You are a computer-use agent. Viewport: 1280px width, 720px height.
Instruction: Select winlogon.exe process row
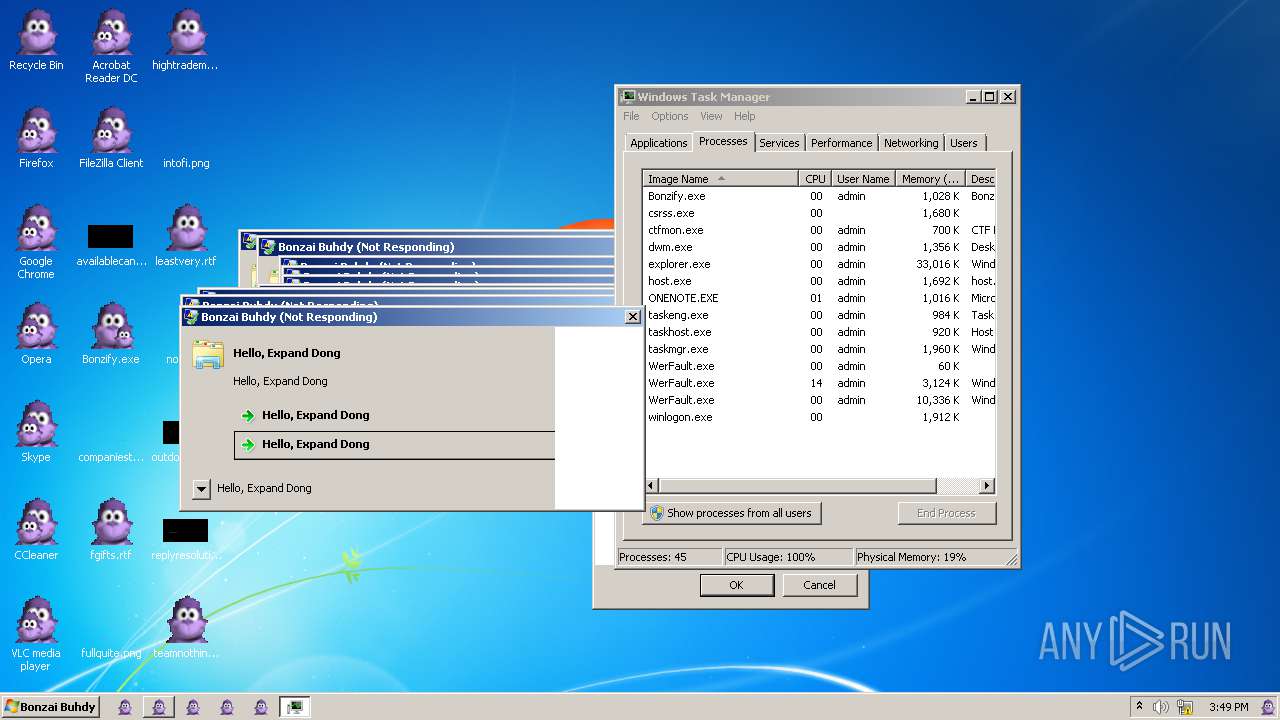pos(819,417)
